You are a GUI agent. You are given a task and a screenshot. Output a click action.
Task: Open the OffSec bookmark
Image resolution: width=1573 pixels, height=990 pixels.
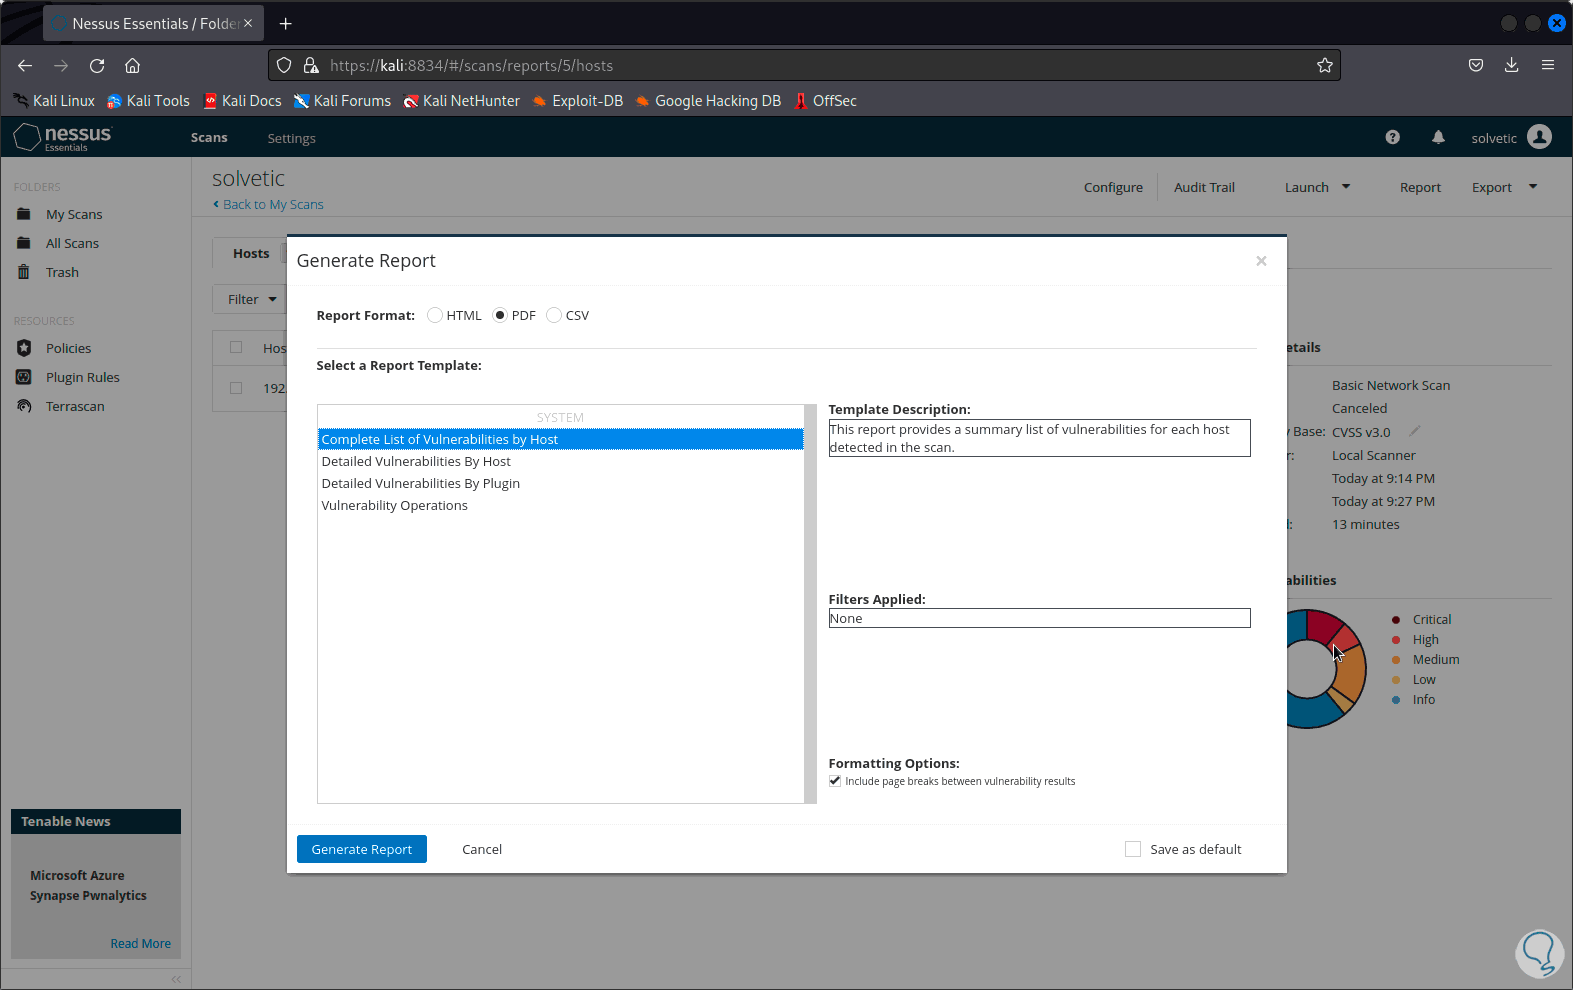pos(825,101)
